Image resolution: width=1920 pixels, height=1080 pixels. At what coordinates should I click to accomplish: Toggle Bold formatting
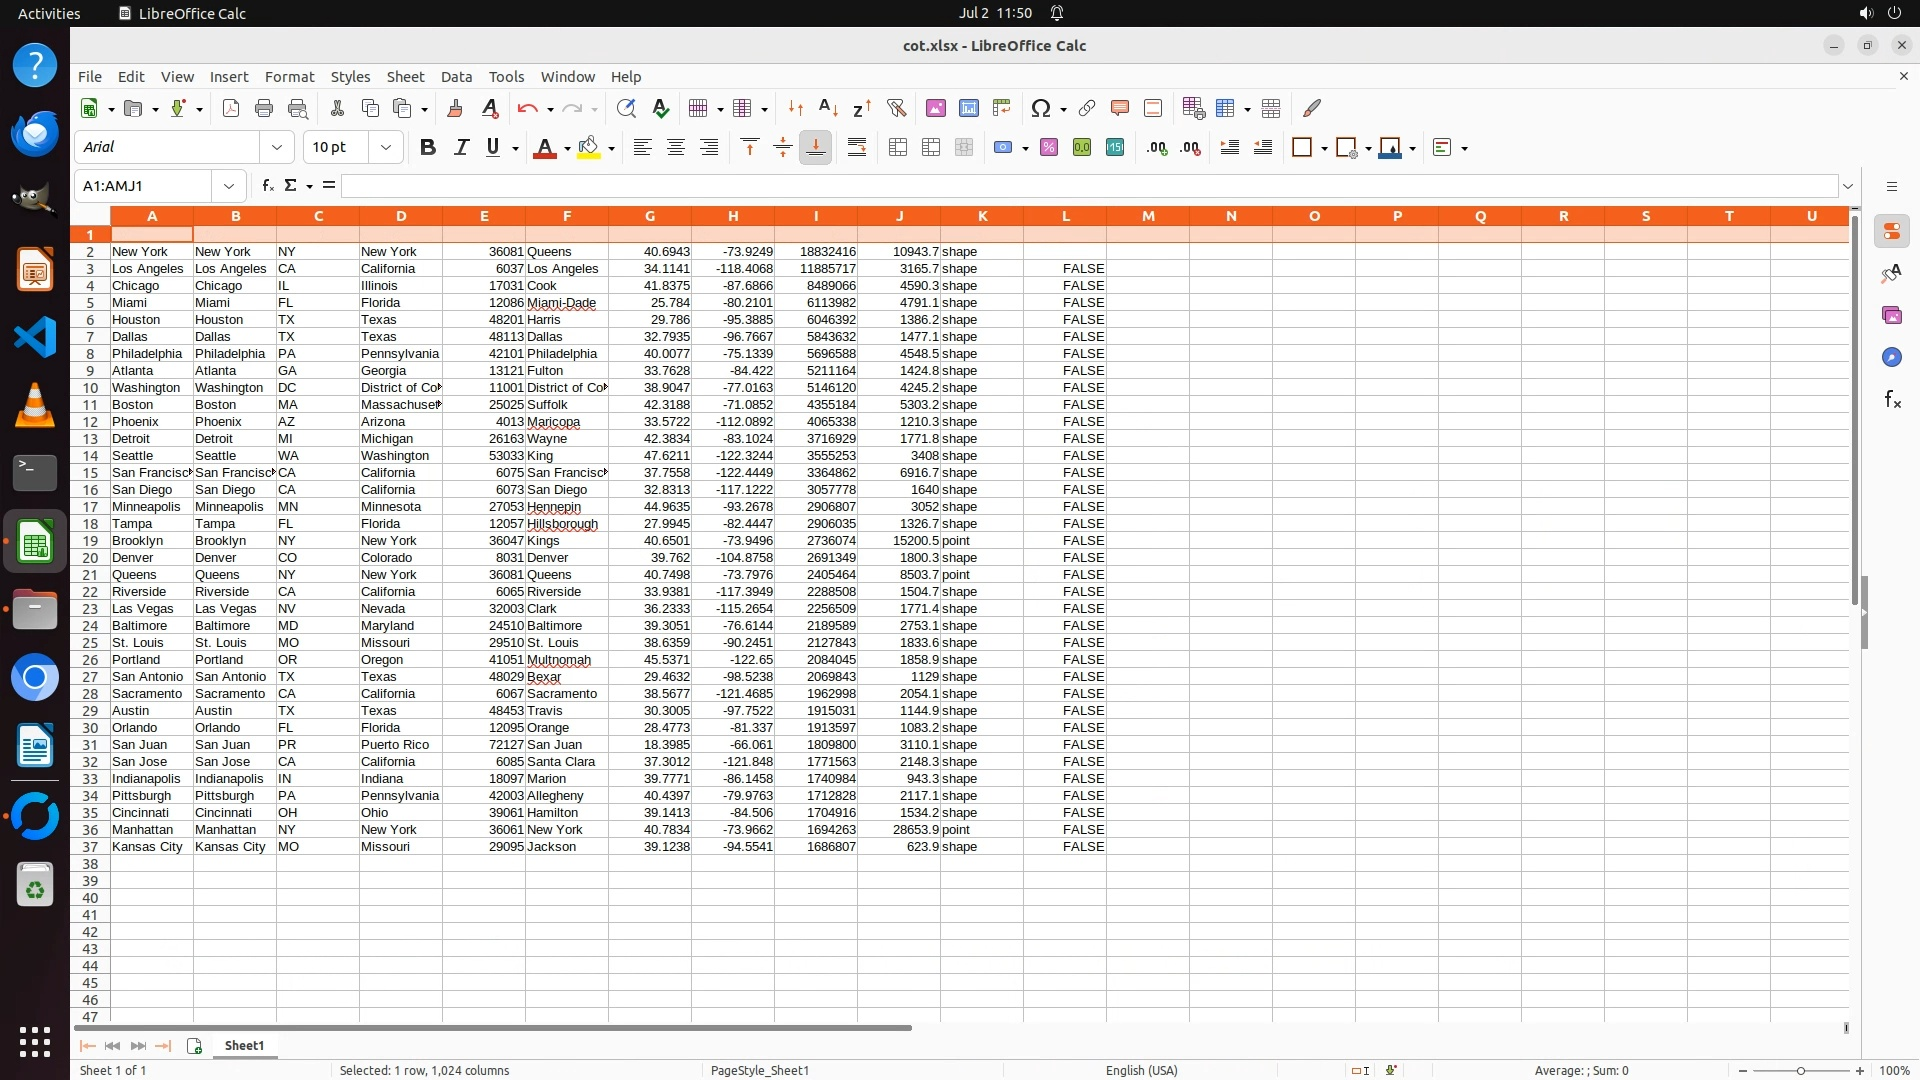click(428, 148)
